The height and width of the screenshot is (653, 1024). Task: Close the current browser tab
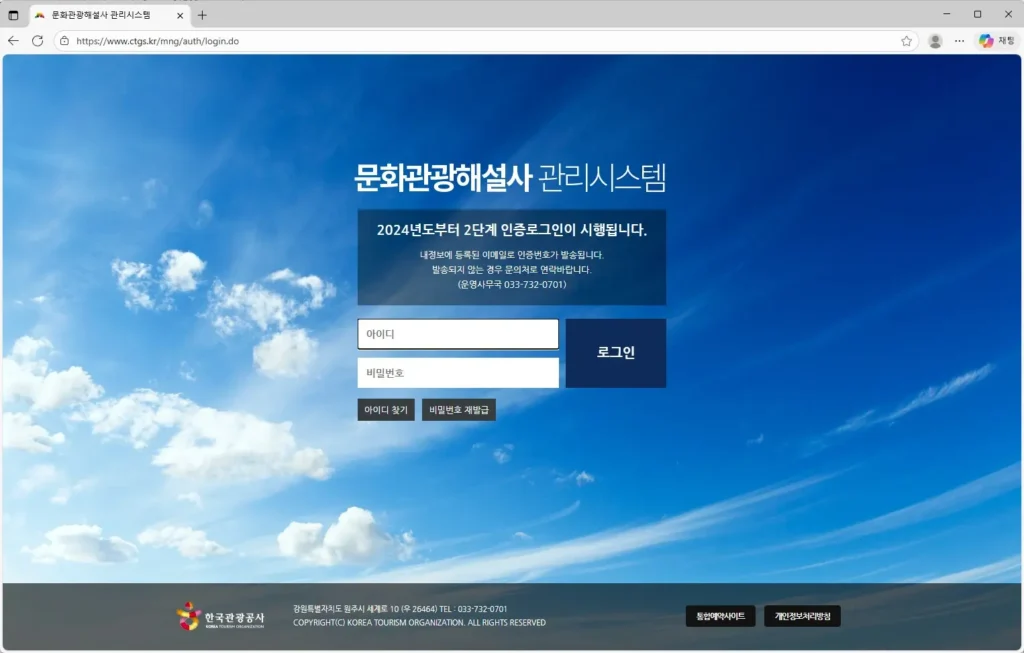tap(180, 14)
